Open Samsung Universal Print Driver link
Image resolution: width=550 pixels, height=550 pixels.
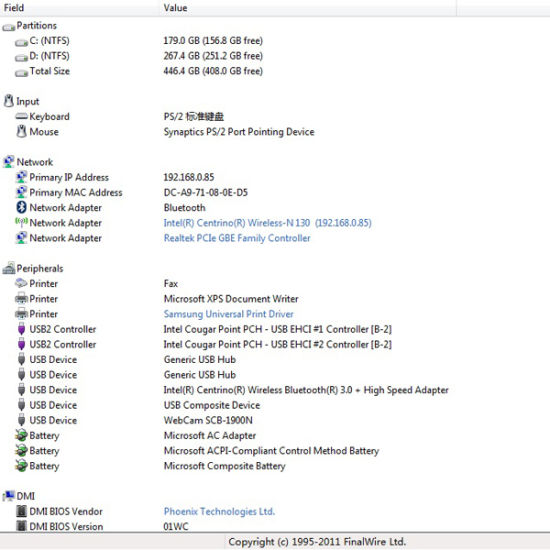[228, 314]
